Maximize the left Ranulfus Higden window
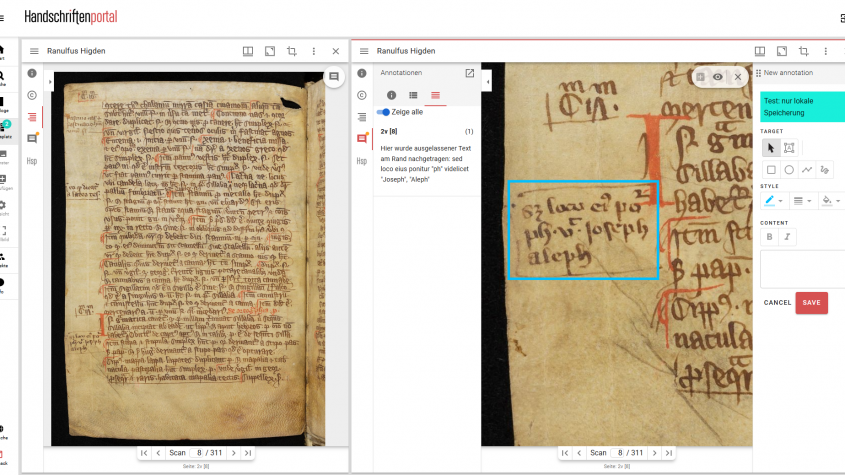Viewport: 845px width, 475px height. [x=270, y=51]
